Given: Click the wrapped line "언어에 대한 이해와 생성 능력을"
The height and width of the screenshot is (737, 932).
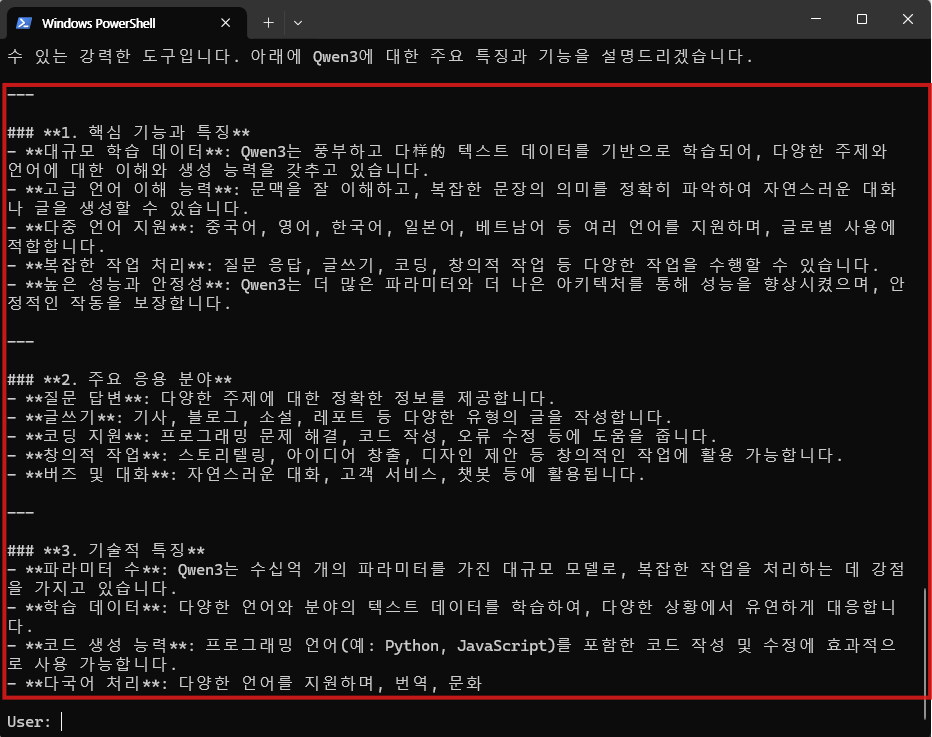Looking at the screenshot, I should (218, 170).
